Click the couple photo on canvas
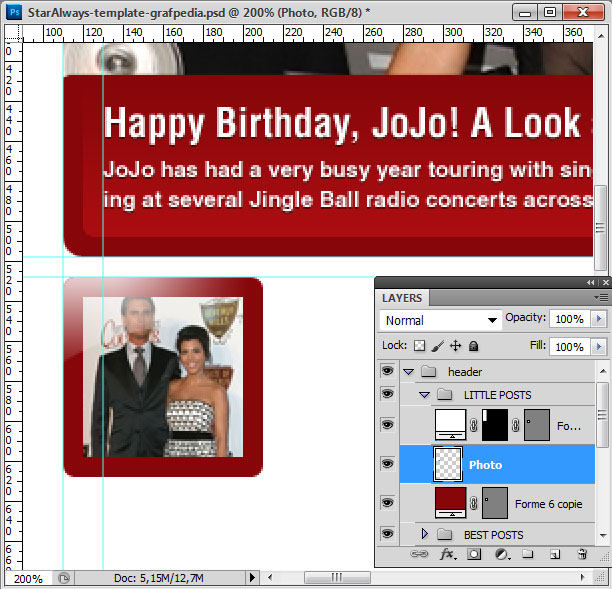612x589 pixels. click(x=163, y=377)
